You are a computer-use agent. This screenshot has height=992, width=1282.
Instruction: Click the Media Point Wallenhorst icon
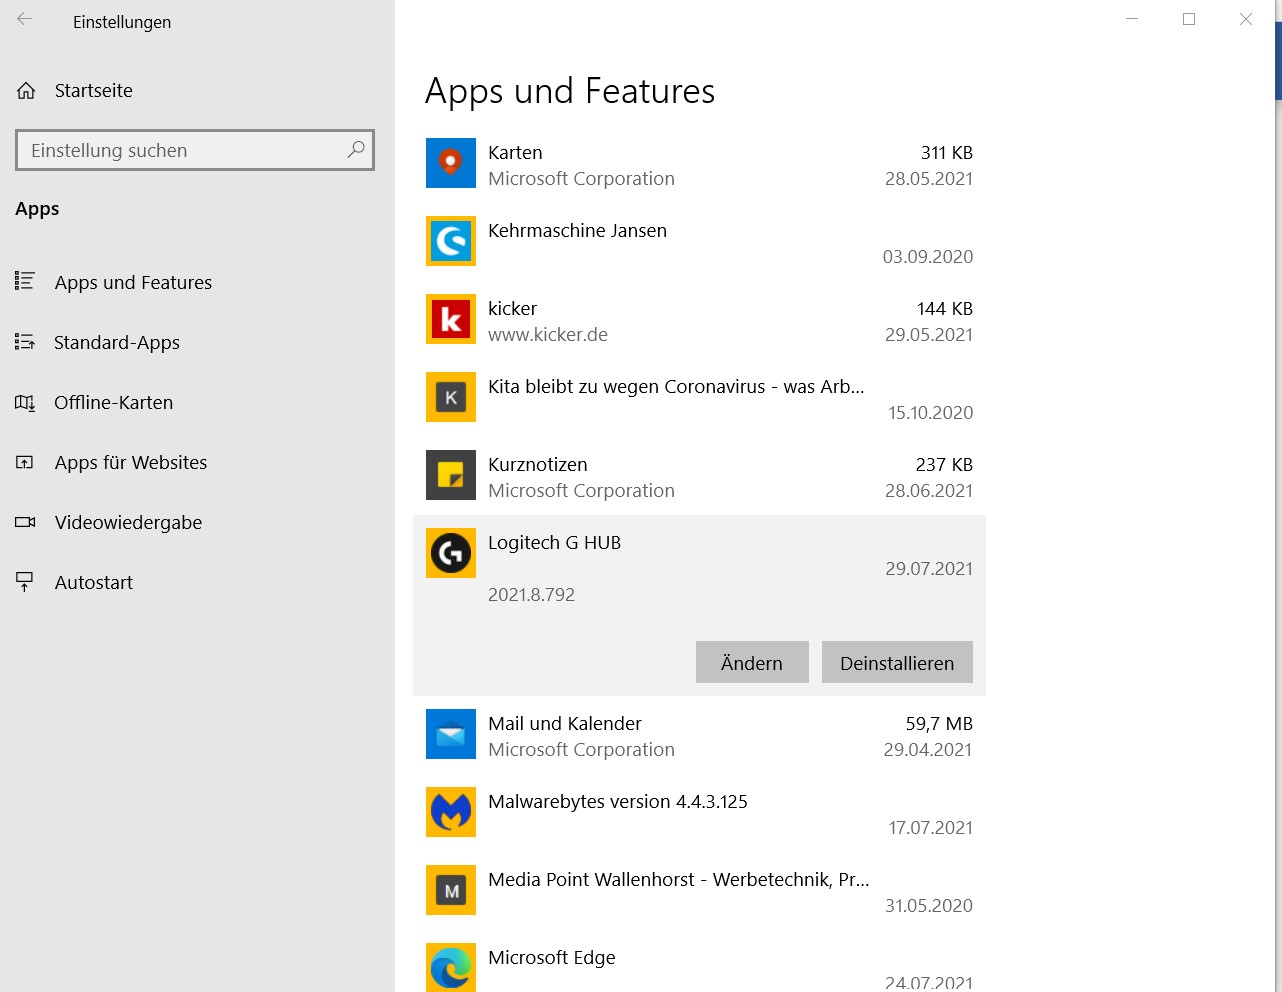pyautogui.click(x=451, y=890)
